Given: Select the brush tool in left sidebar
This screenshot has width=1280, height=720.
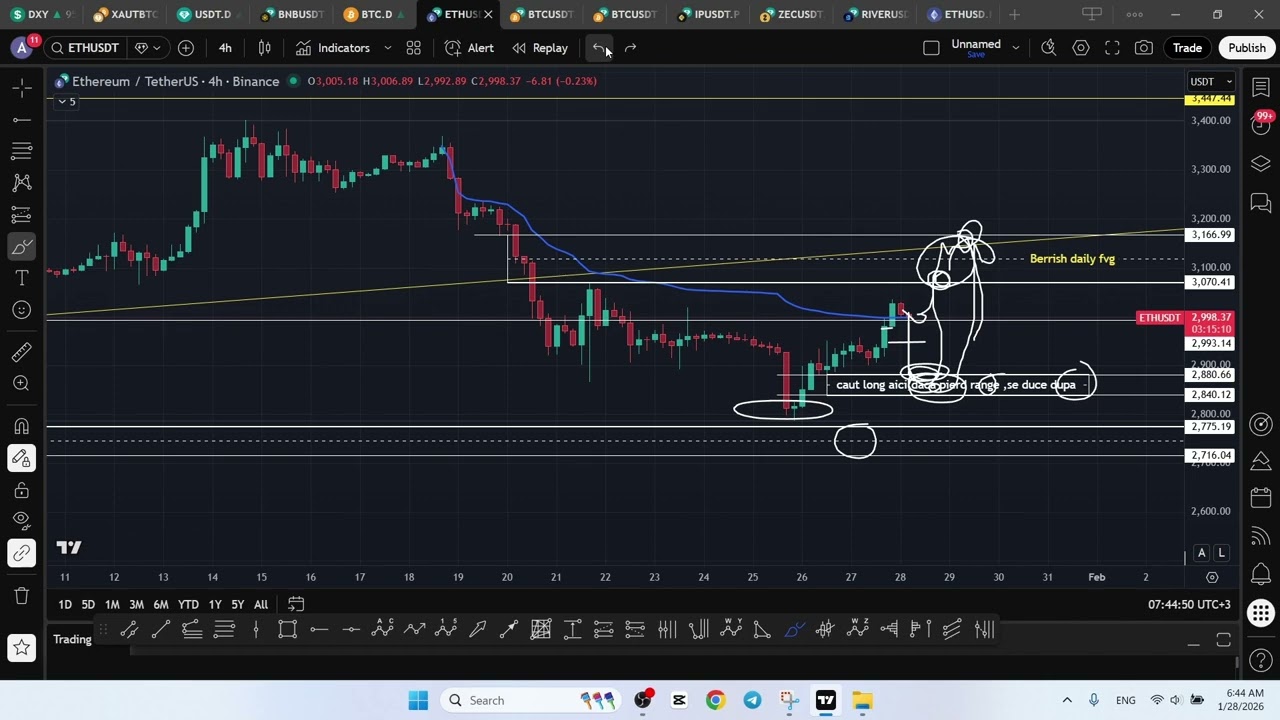Looking at the screenshot, I should (x=21, y=246).
